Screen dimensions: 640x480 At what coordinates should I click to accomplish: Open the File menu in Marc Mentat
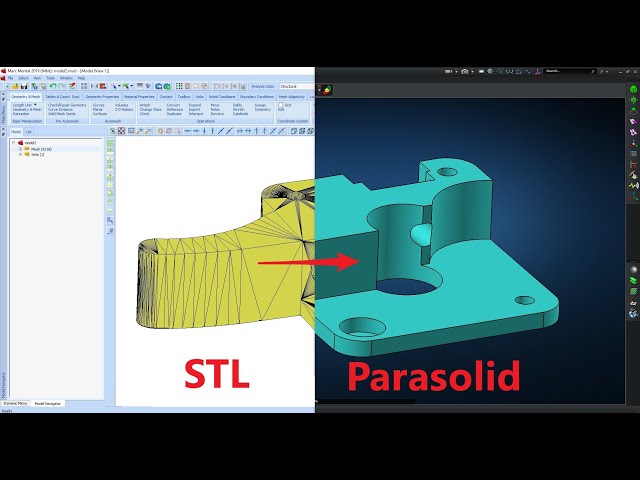point(11,78)
